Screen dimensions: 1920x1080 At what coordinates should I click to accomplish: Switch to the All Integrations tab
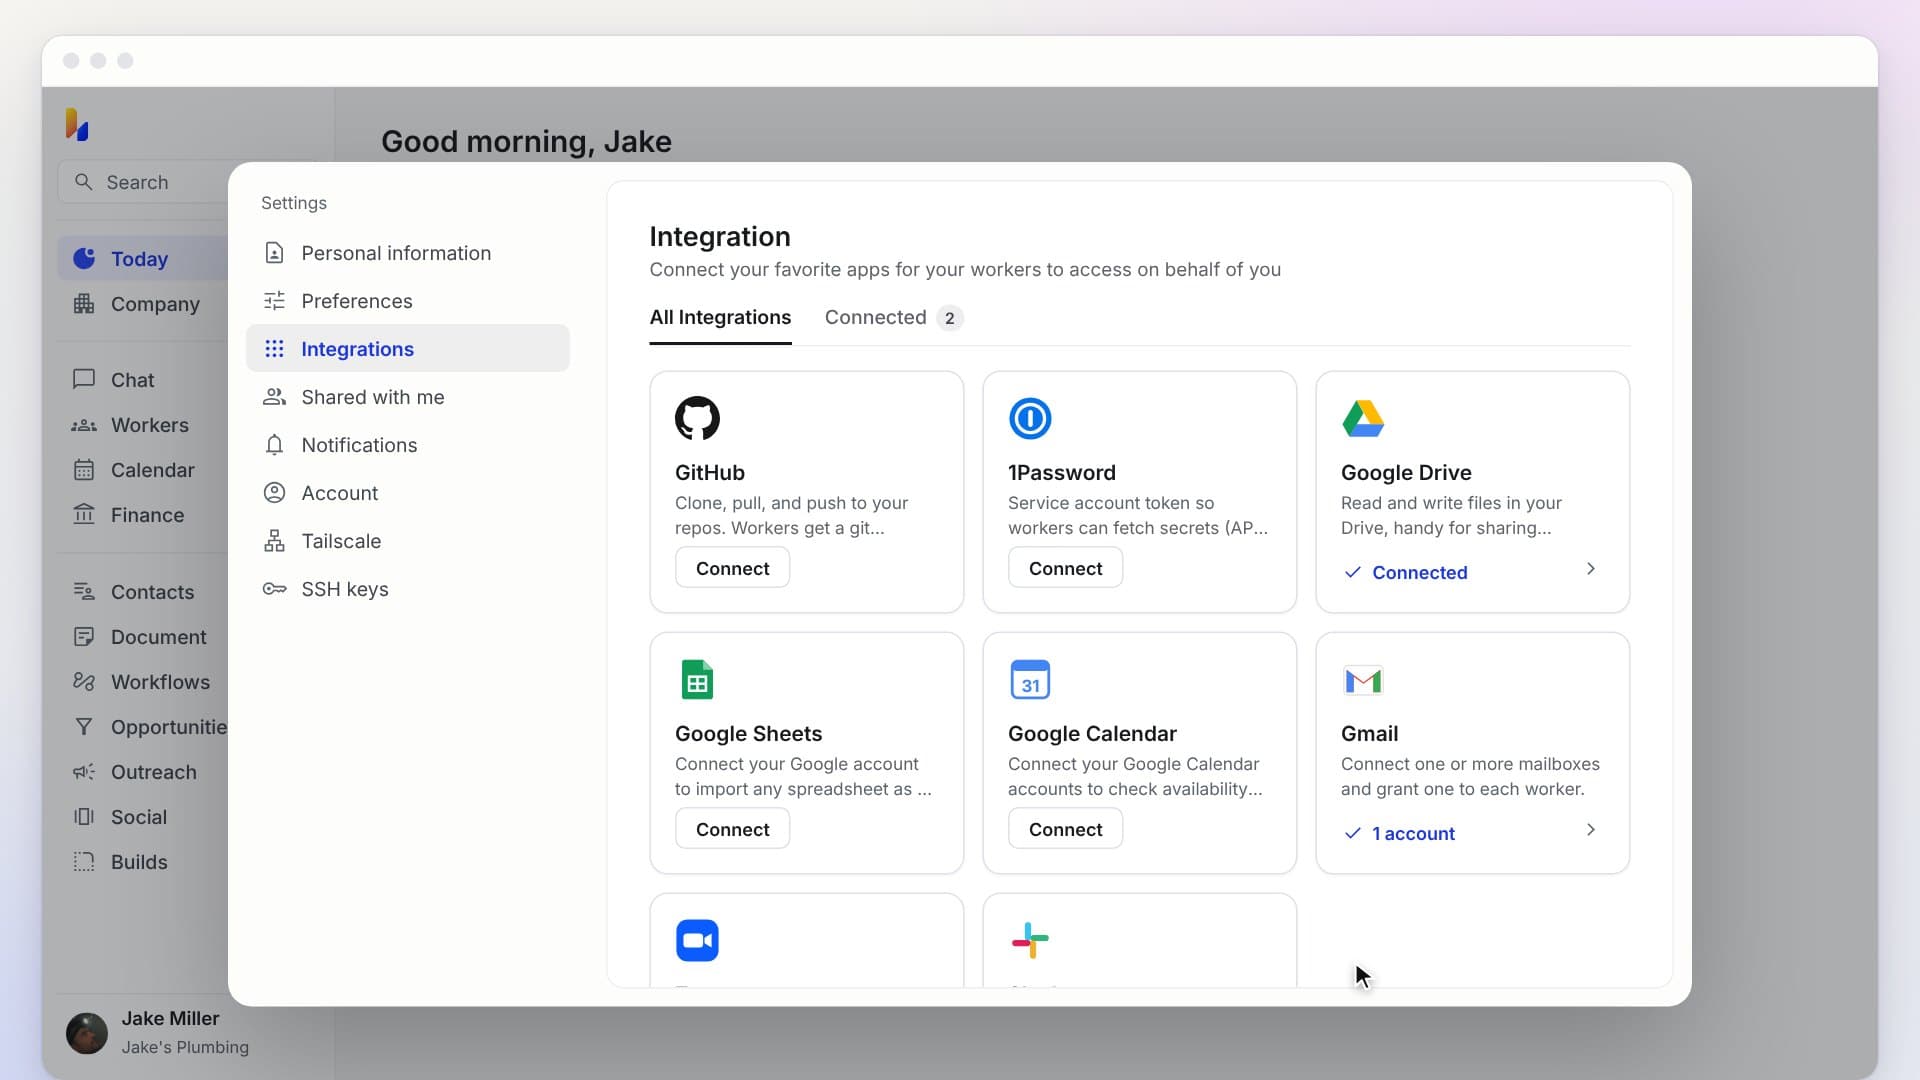tap(720, 317)
